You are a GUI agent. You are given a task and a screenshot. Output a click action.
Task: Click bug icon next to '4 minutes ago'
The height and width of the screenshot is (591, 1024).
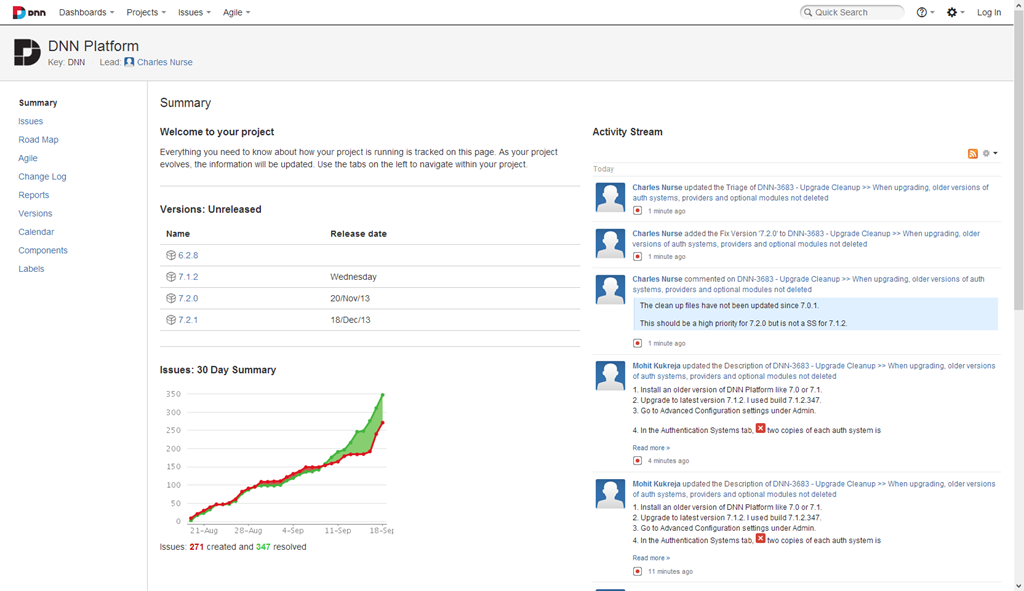click(637, 460)
